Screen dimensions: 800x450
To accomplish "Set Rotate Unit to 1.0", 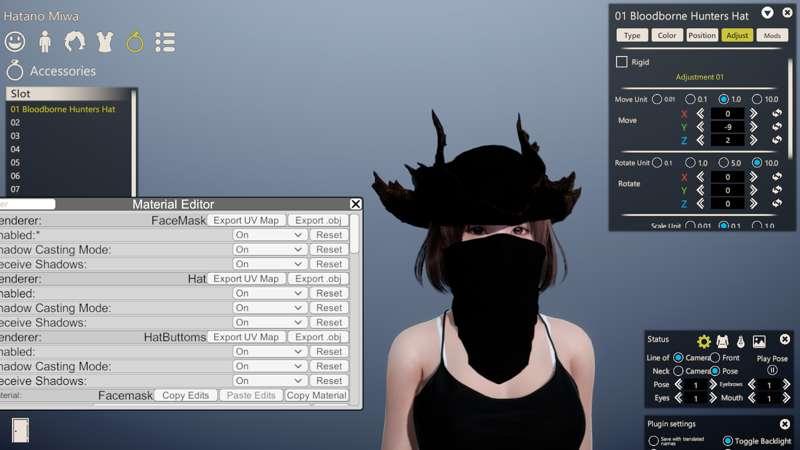I will (690, 162).
